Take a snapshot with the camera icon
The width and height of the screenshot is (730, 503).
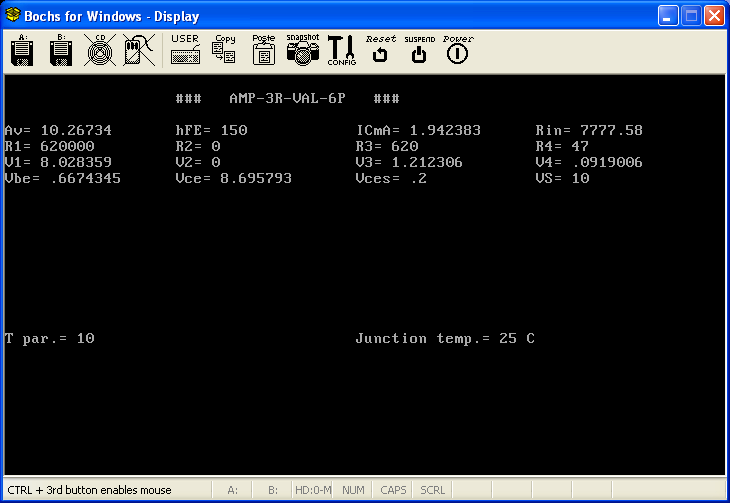303,50
